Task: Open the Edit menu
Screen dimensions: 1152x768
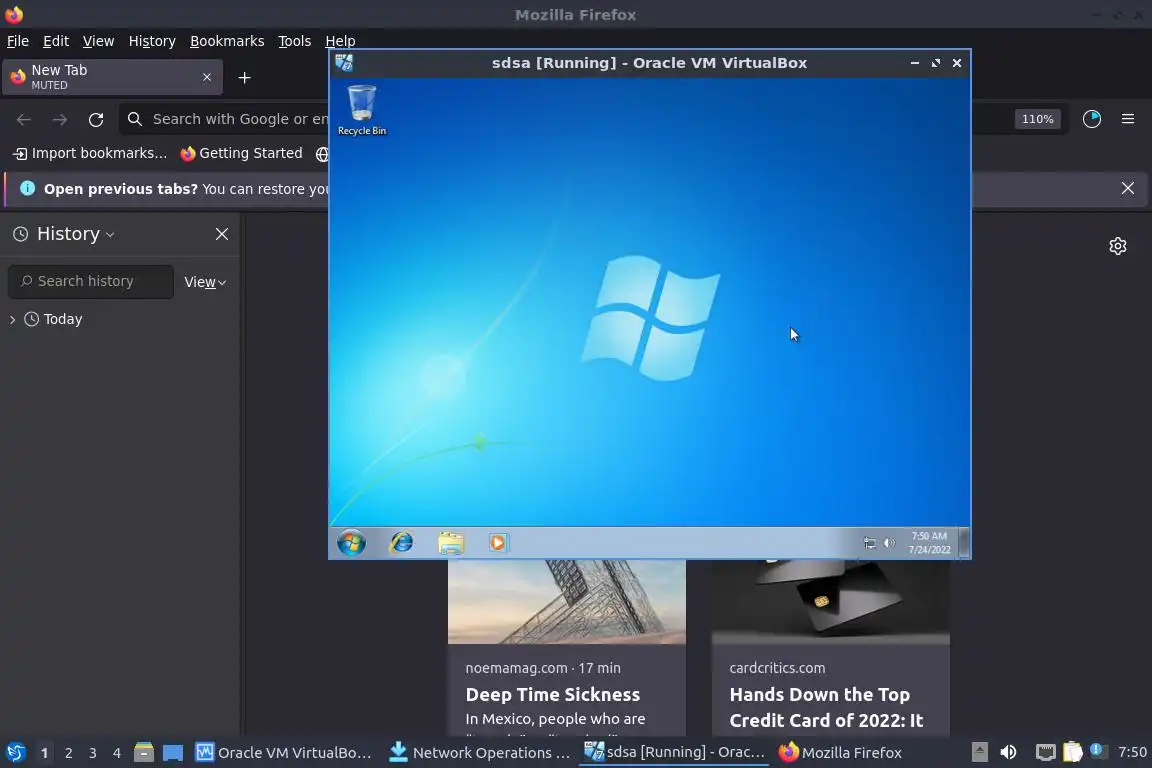Action: pyautogui.click(x=56, y=41)
